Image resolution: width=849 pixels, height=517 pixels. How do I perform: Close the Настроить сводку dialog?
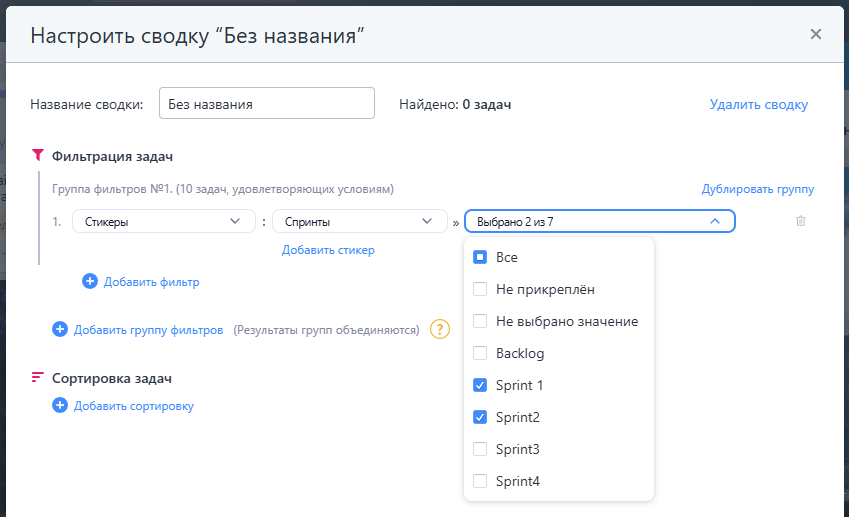point(815,34)
